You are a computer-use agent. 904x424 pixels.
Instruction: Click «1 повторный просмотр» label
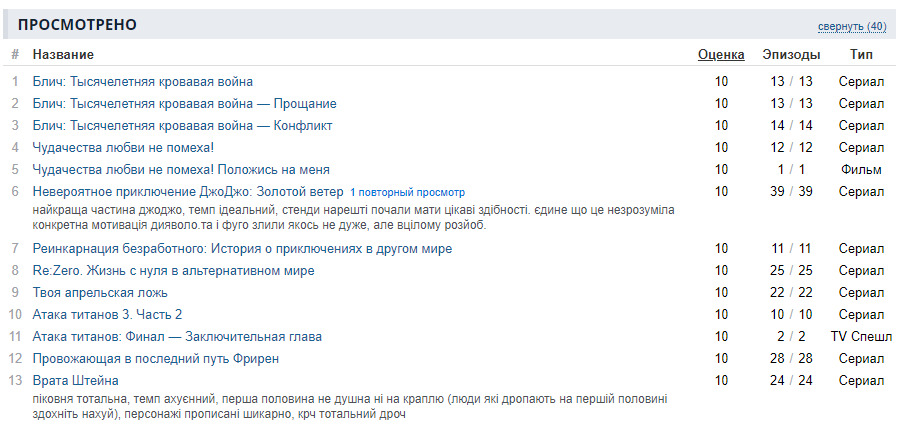pyautogui.click(x=407, y=192)
